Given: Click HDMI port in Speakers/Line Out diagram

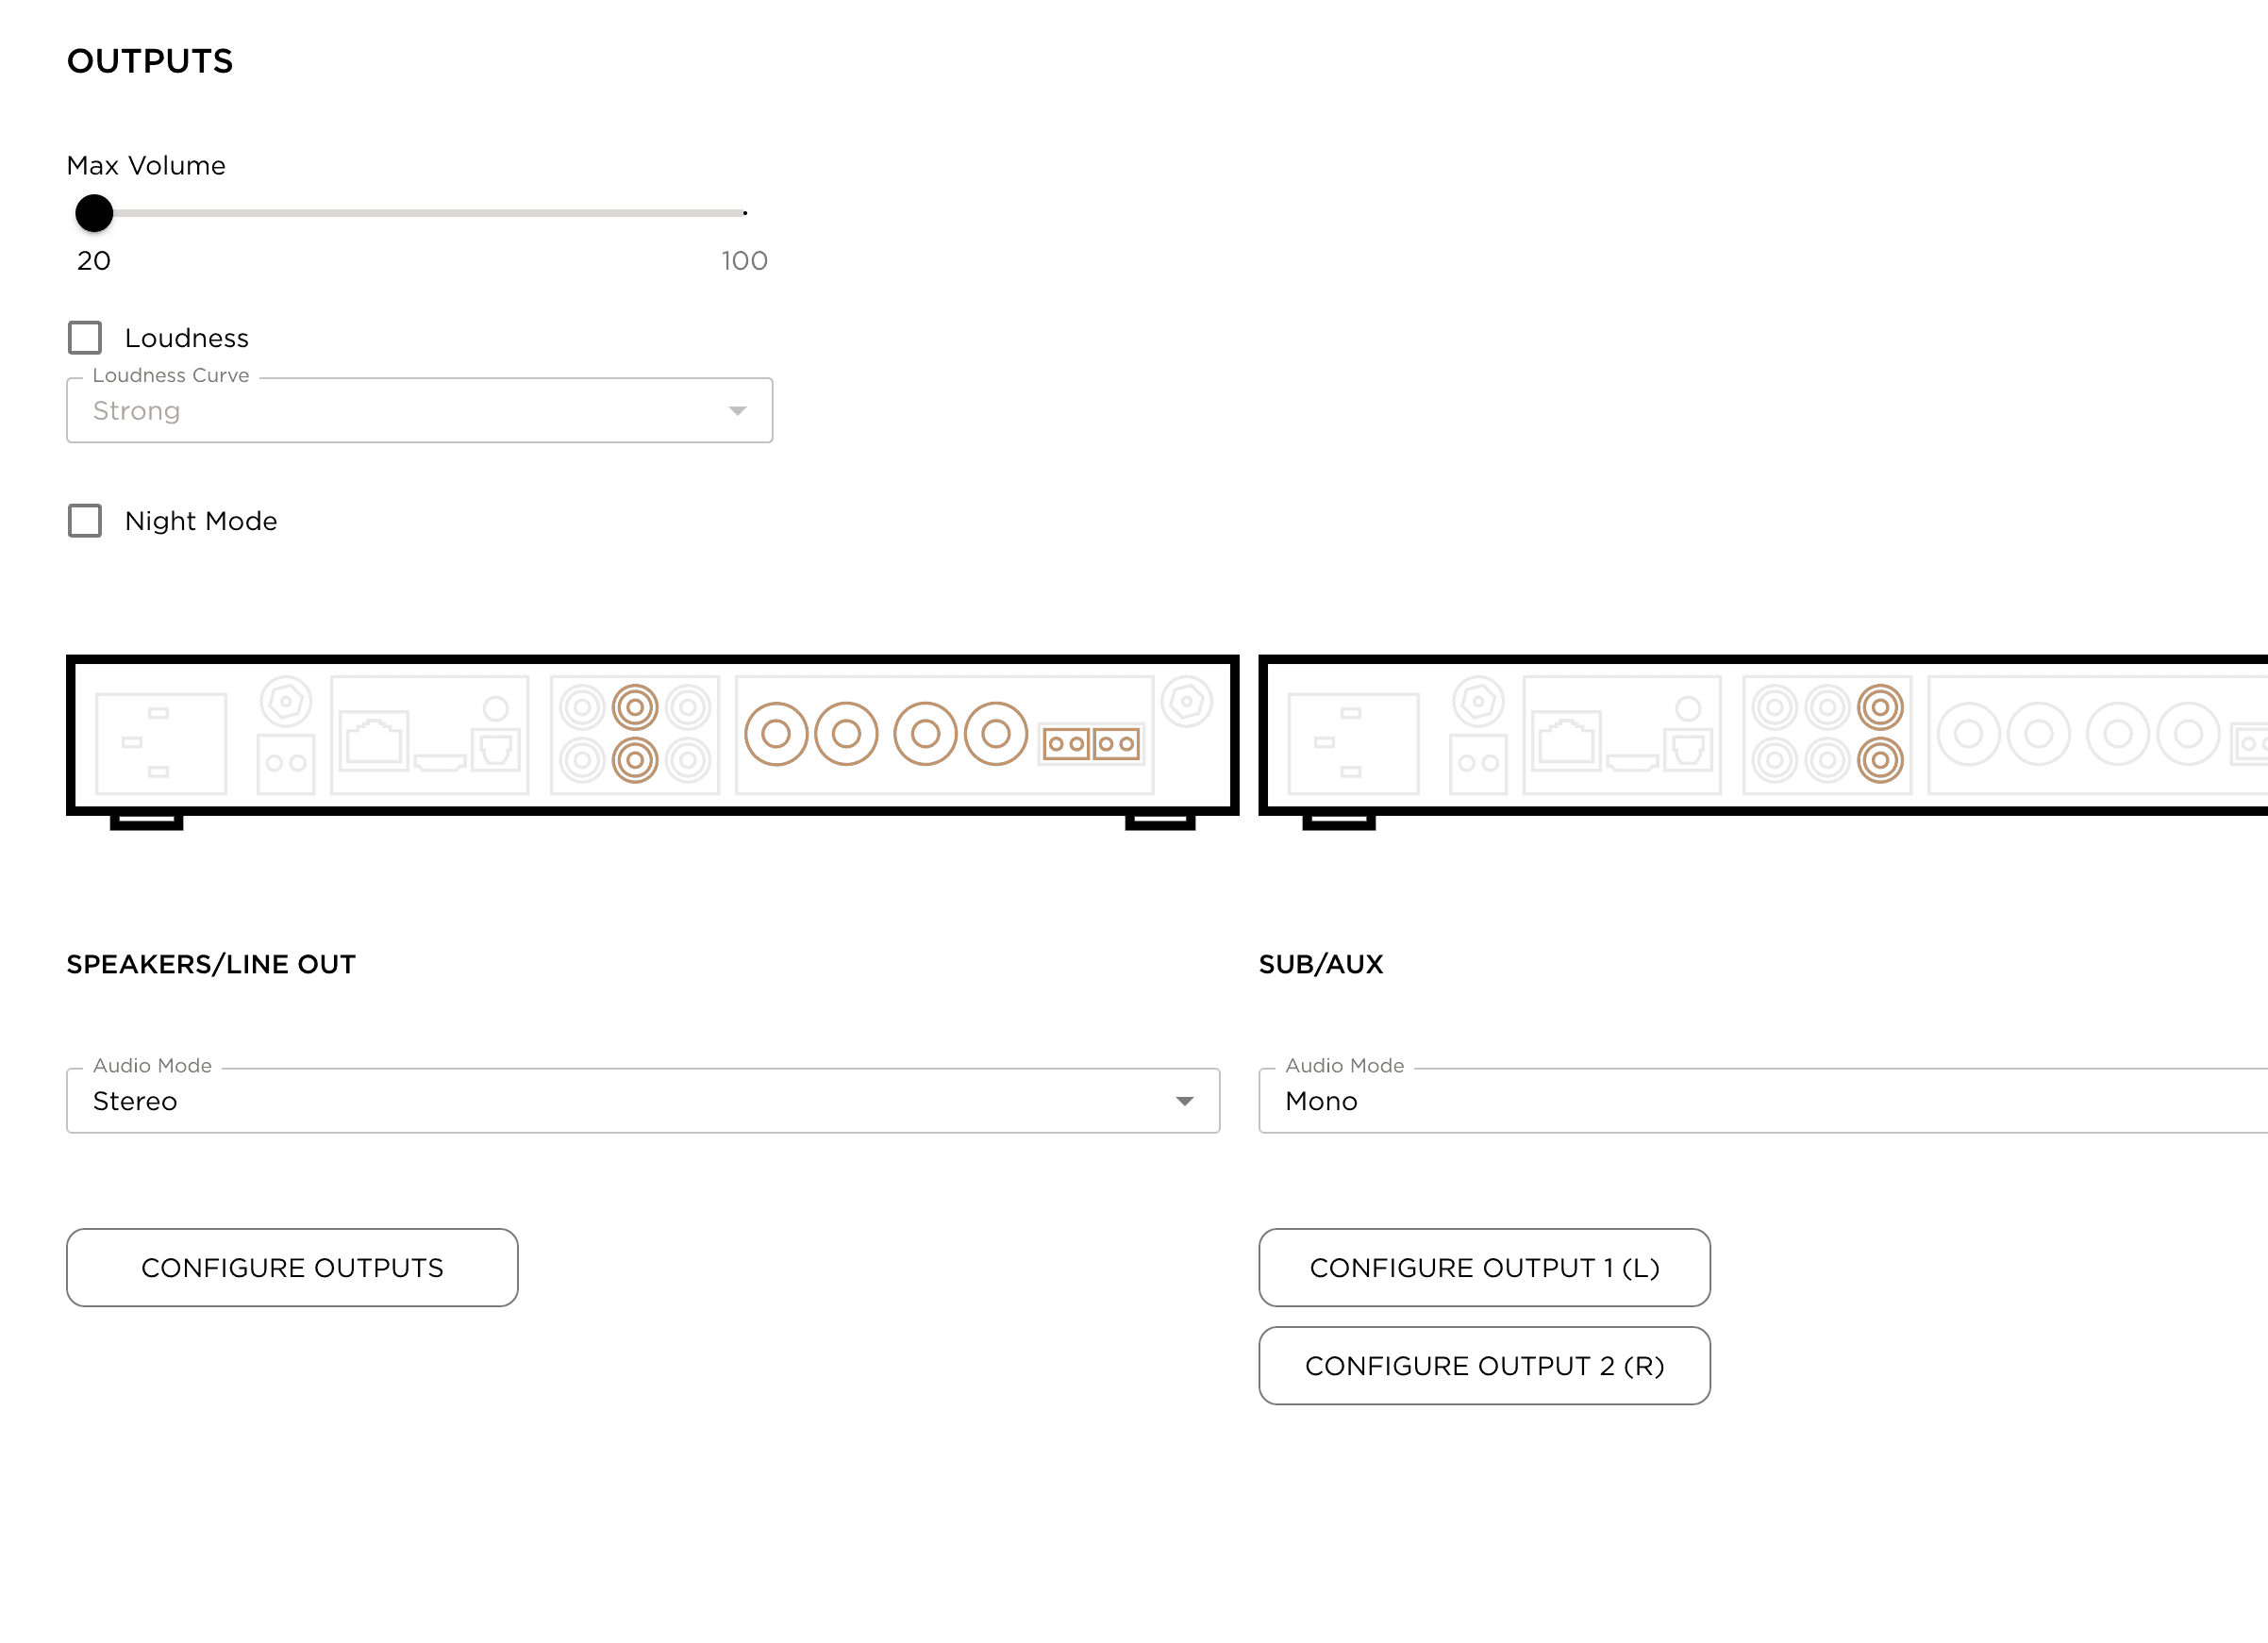Looking at the screenshot, I should (x=440, y=763).
